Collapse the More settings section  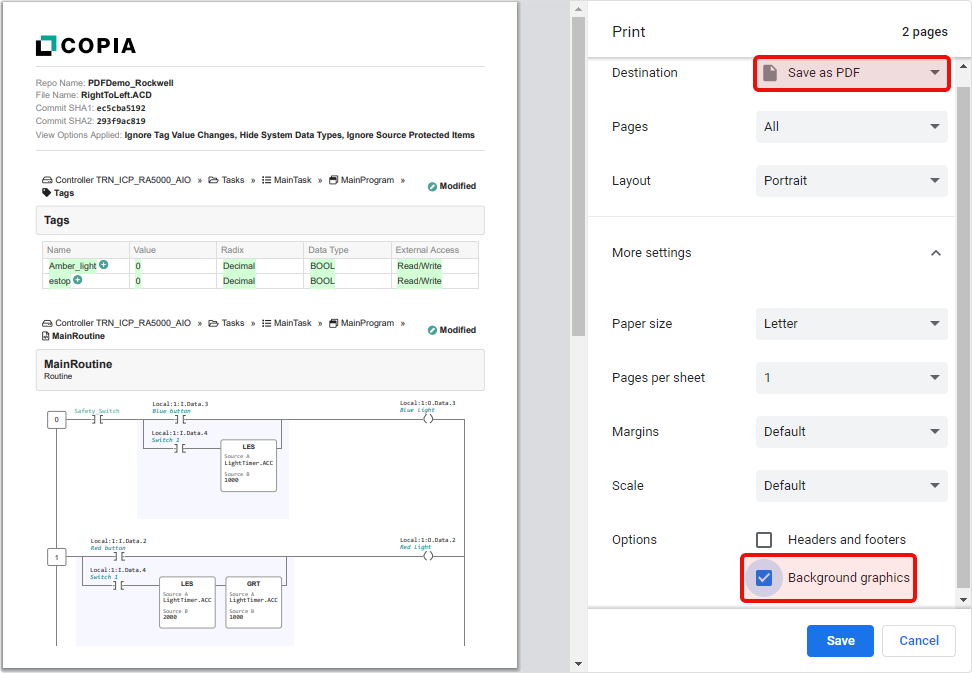pos(935,253)
